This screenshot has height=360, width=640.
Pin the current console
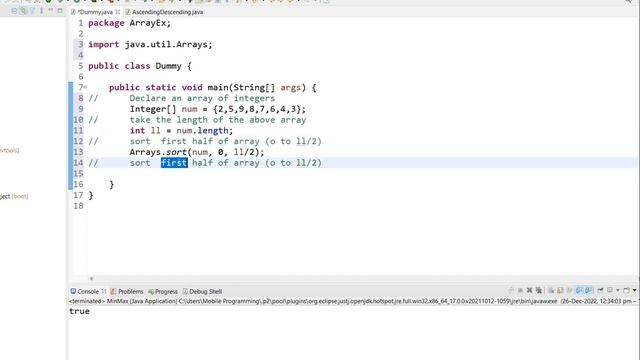point(600,290)
